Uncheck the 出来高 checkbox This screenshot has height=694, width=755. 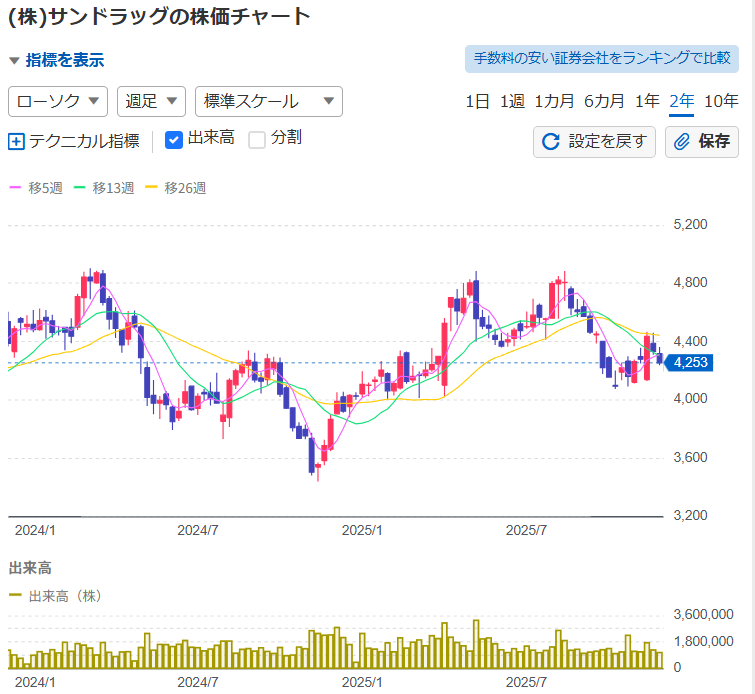click(x=173, y=140)
